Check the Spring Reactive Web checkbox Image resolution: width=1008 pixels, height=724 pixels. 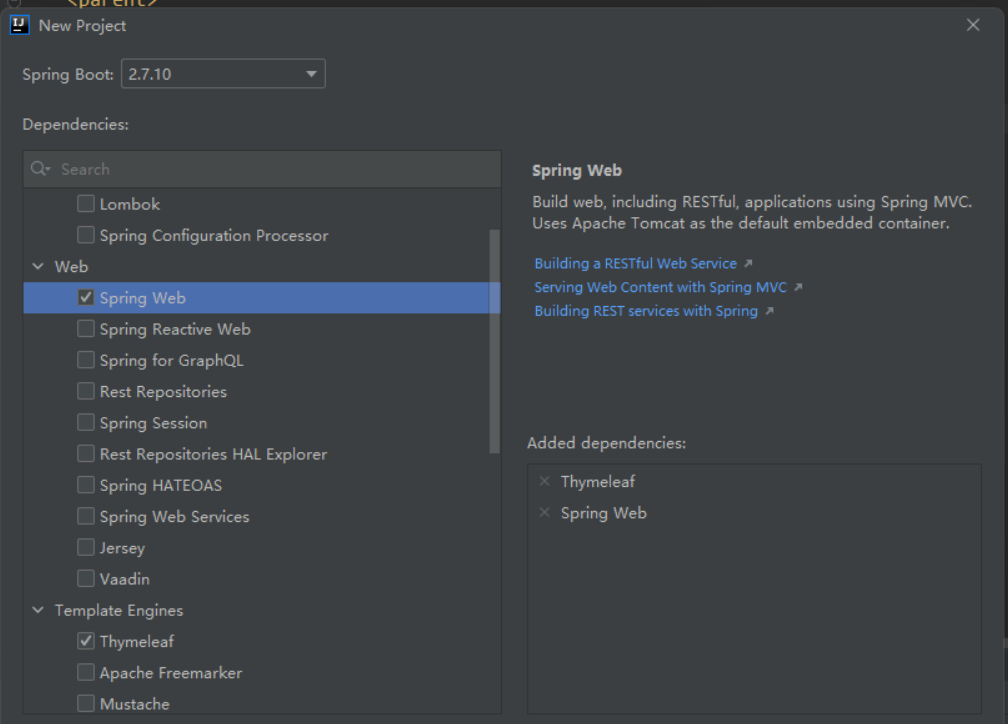pyautogui.click(x=86, y=329)
